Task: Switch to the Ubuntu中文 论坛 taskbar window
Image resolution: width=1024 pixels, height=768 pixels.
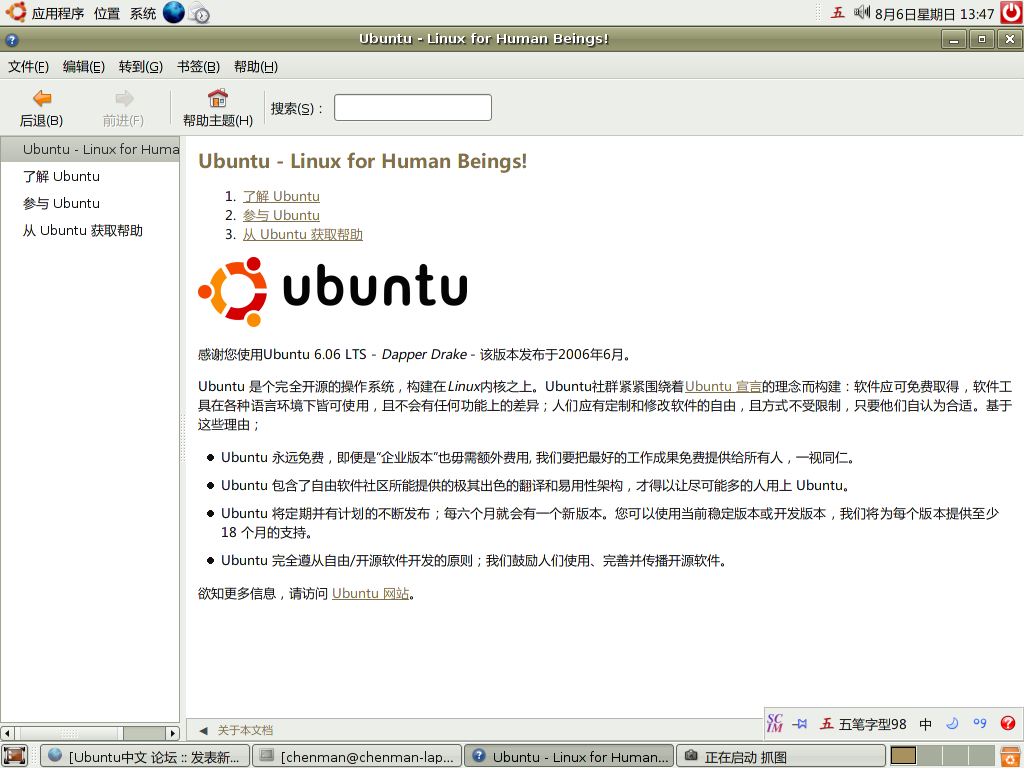Action: (x=144, y=756)
